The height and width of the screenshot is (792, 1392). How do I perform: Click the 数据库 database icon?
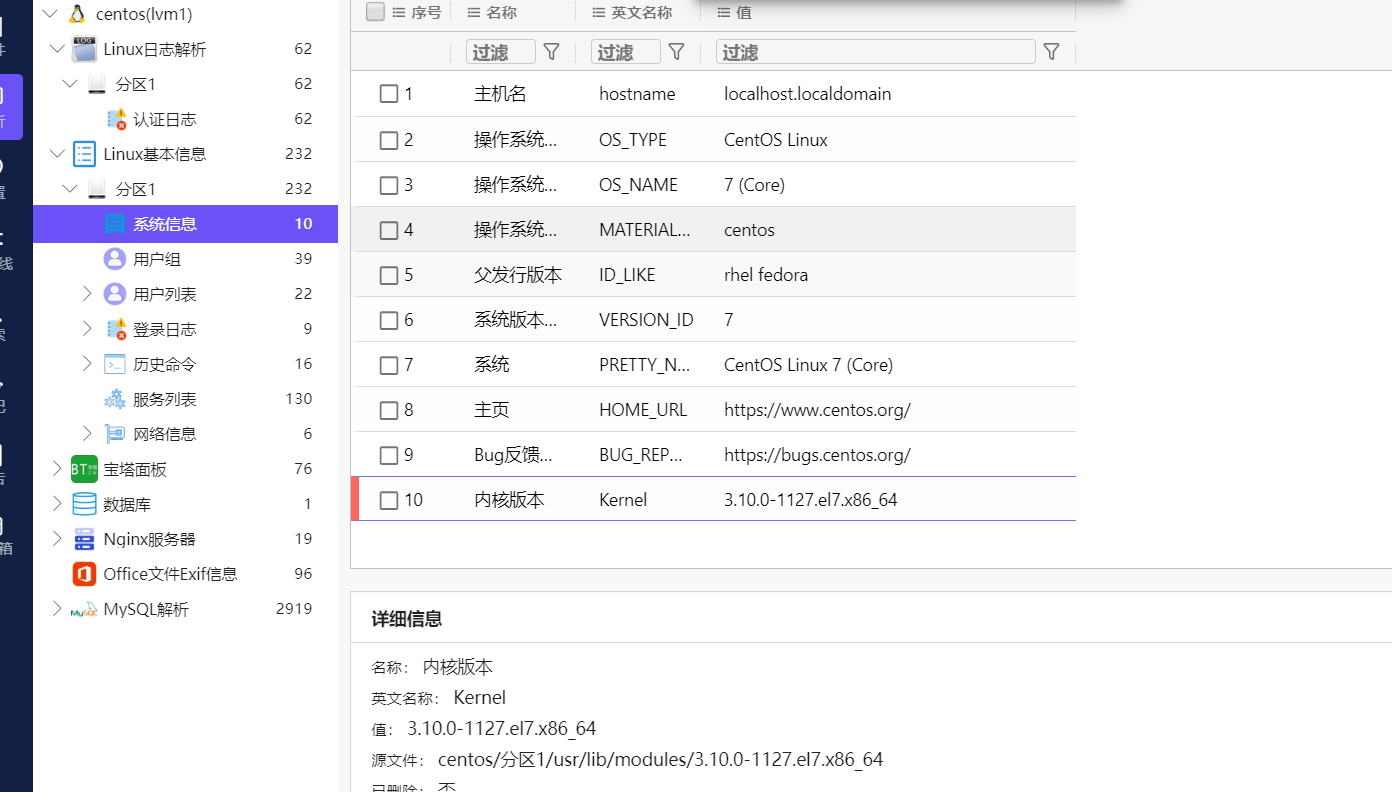(84, 504)
